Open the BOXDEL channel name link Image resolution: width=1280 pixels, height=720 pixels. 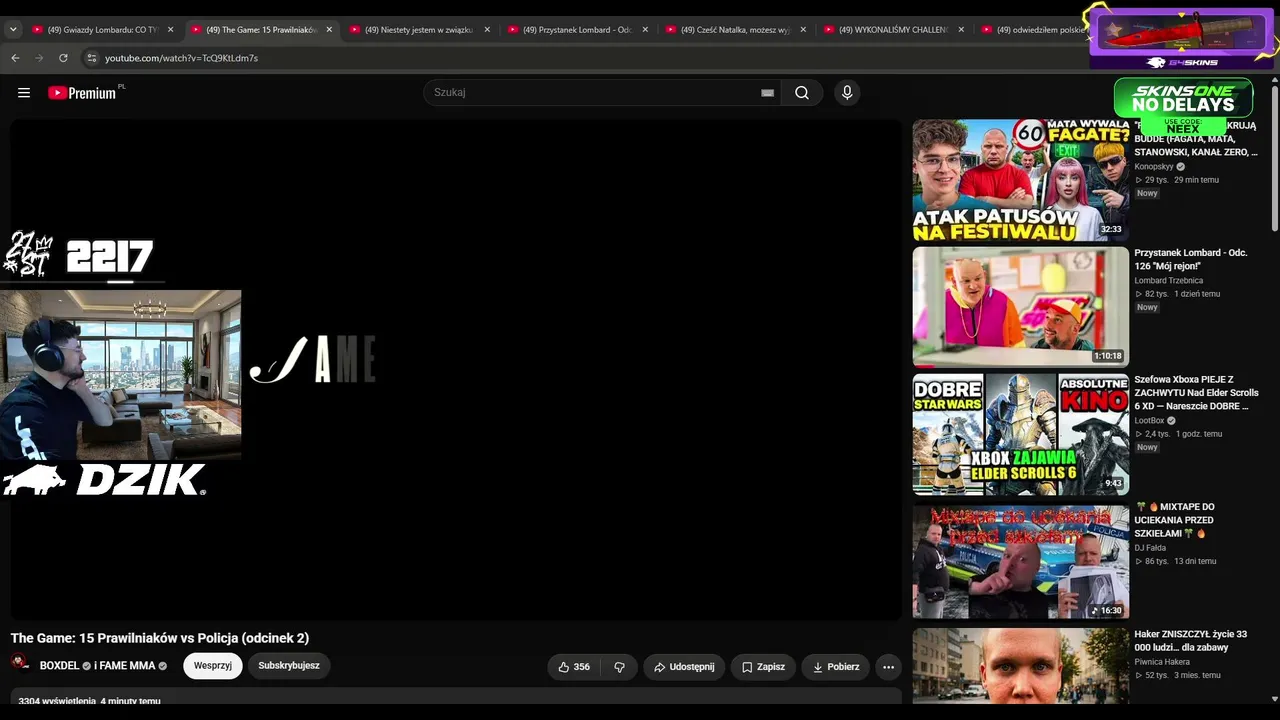pos(60,666)
